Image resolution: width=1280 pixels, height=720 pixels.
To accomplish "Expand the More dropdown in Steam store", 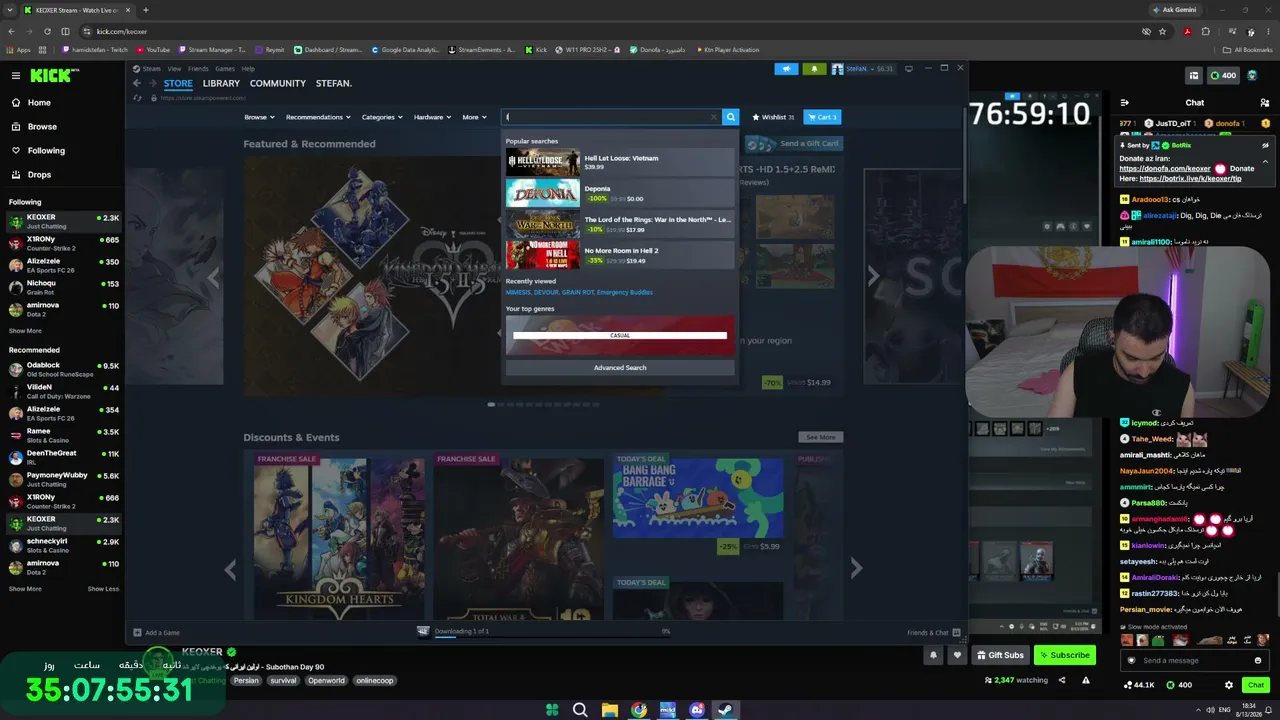I will pos(474,117).
